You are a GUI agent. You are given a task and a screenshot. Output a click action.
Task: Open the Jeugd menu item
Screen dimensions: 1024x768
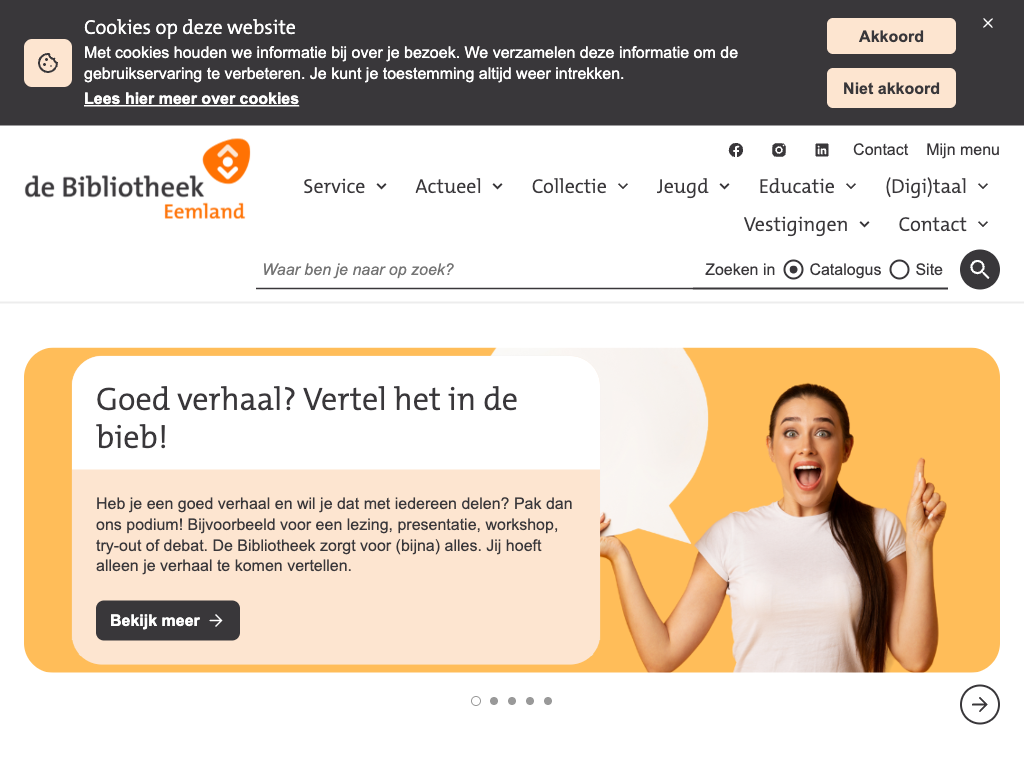[693, 187]
